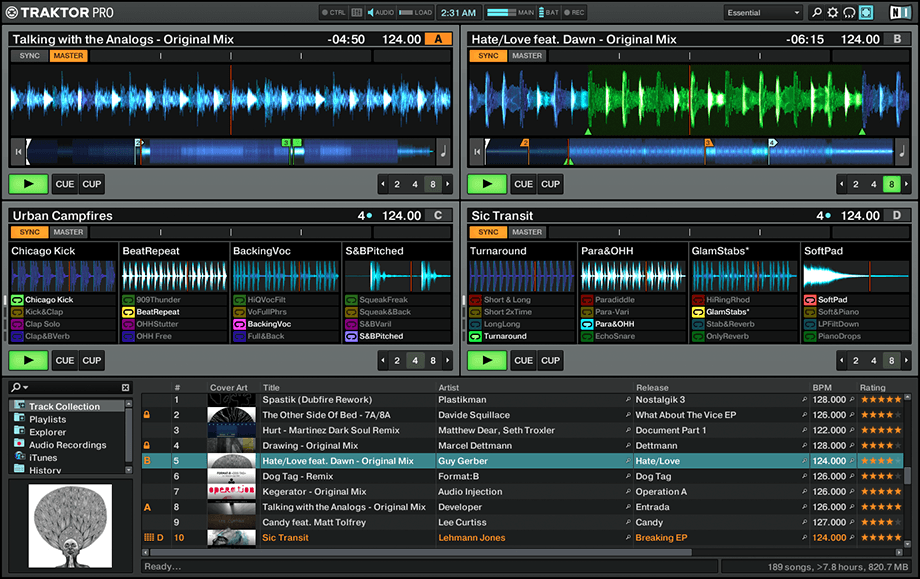Open the Essential layout dropdown

coord(763,12)
